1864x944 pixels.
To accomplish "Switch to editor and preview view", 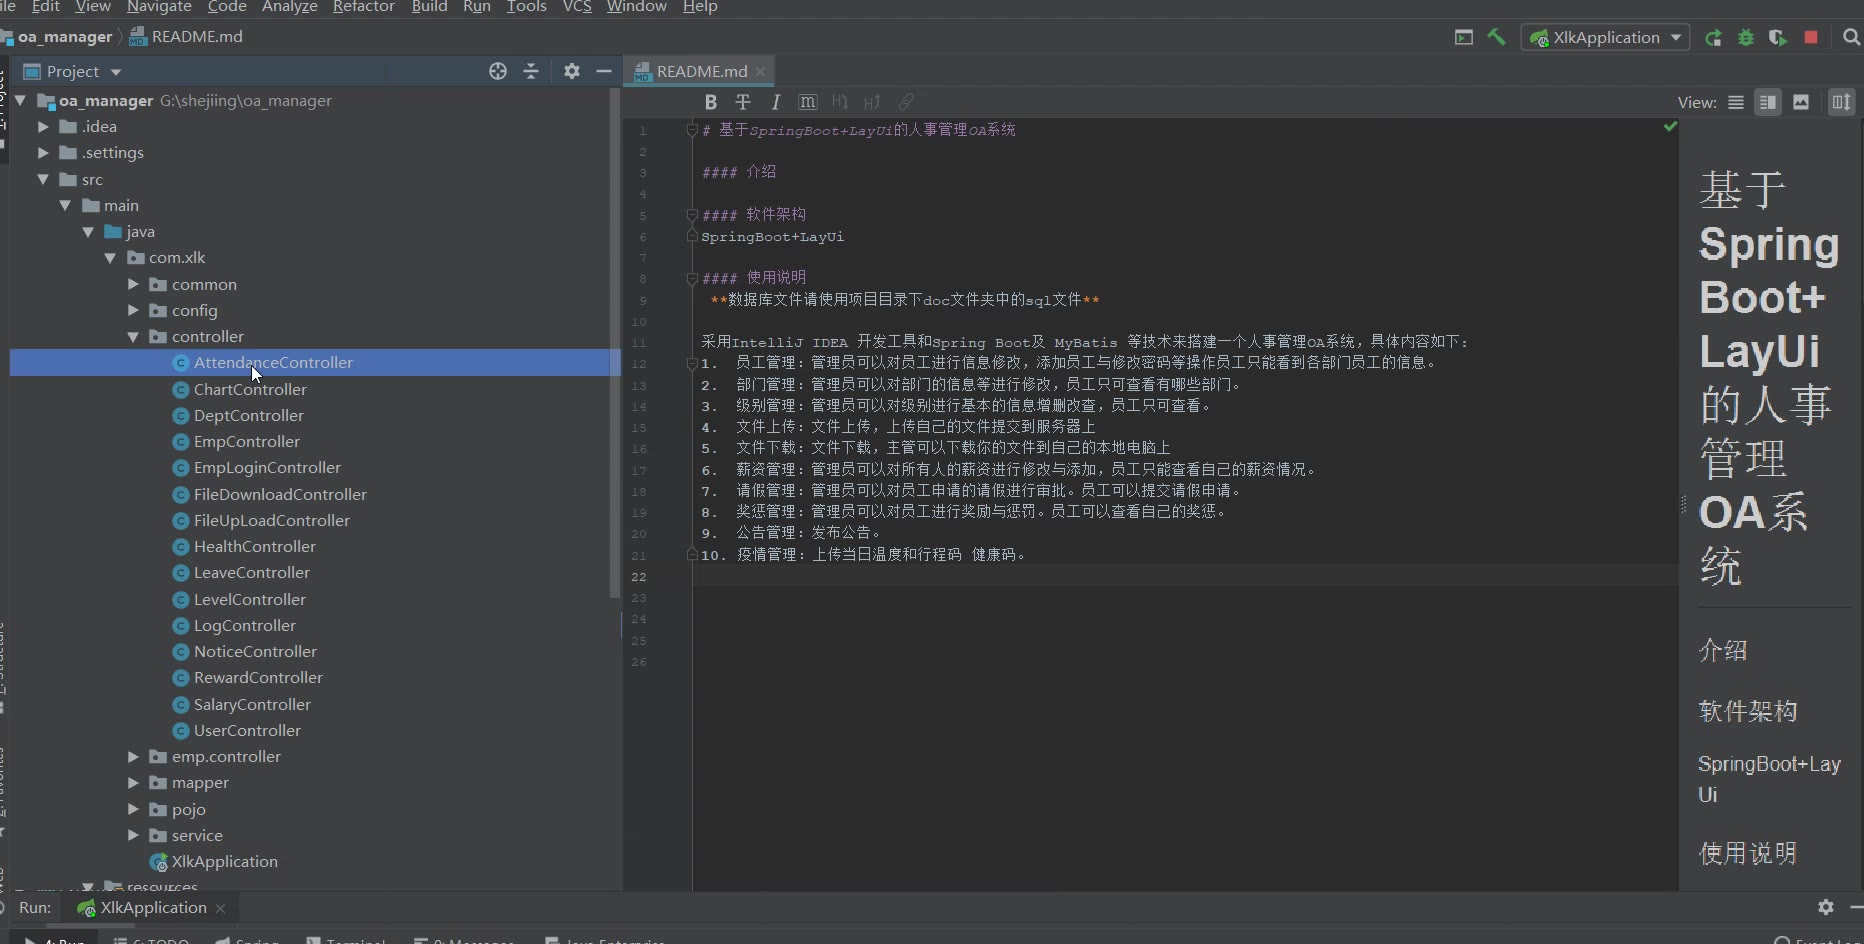I will (1768, 102).
